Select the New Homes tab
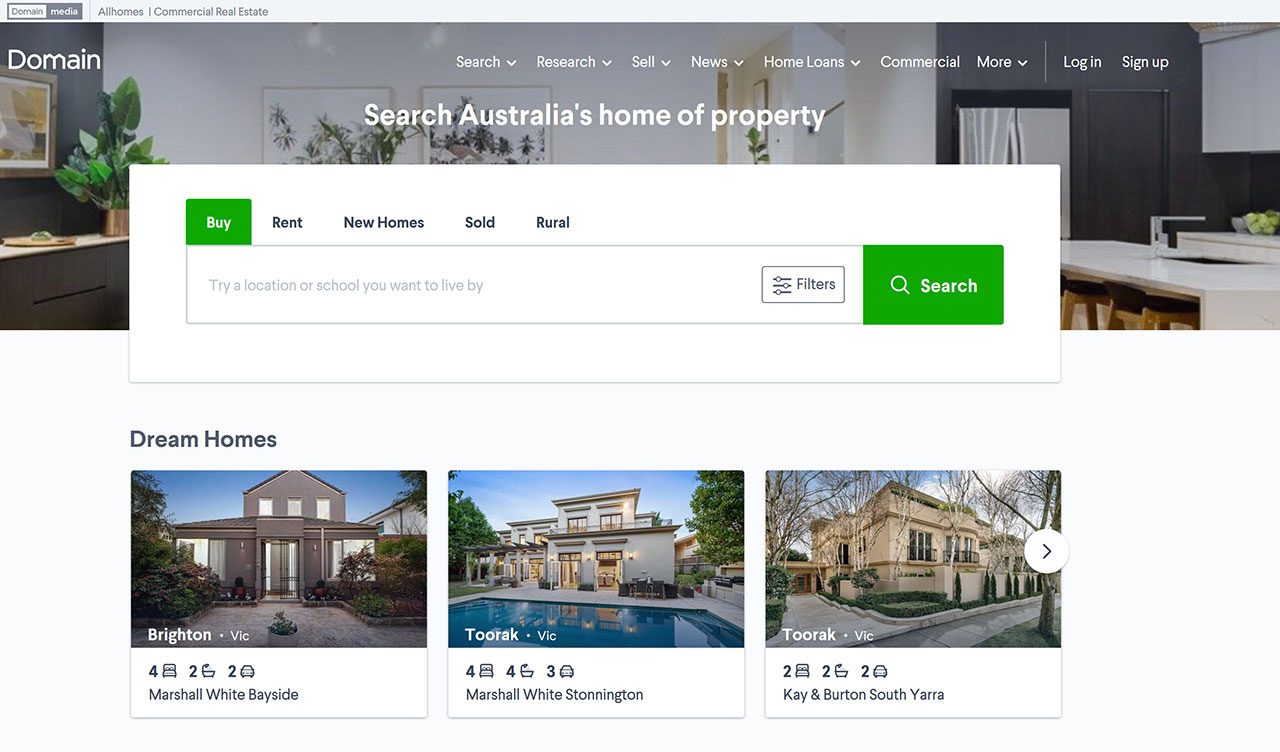 (x=384, y=222)
